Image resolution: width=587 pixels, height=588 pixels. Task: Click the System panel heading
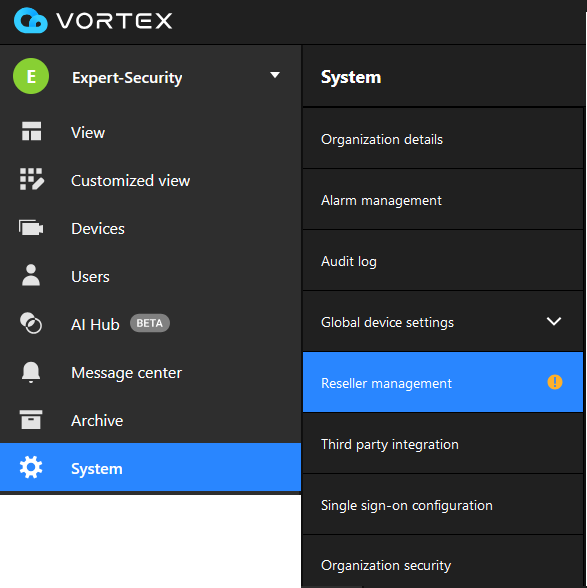tap(351, 77)
